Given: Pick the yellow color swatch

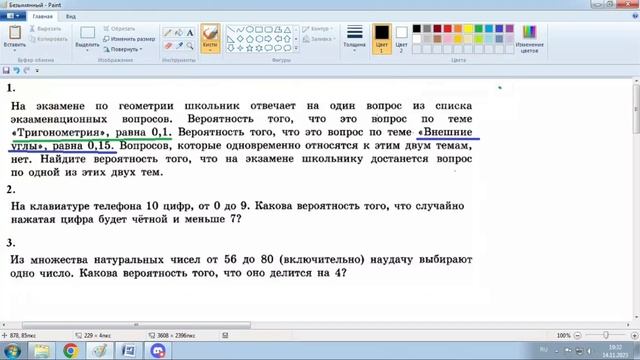Looking at the screenshot, I should point(468,29).
